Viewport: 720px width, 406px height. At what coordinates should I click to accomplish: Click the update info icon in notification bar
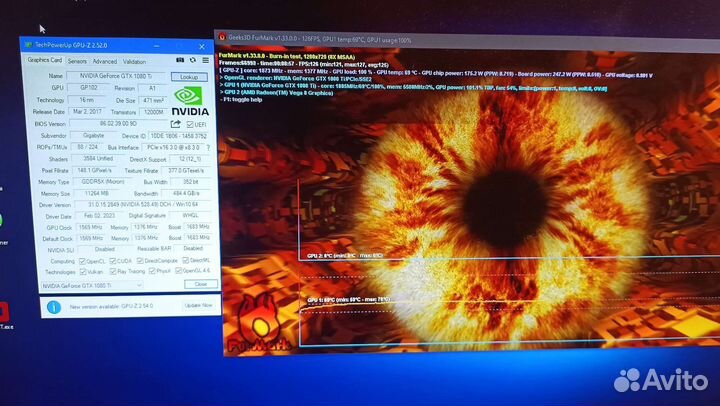(x=53, y=307)
